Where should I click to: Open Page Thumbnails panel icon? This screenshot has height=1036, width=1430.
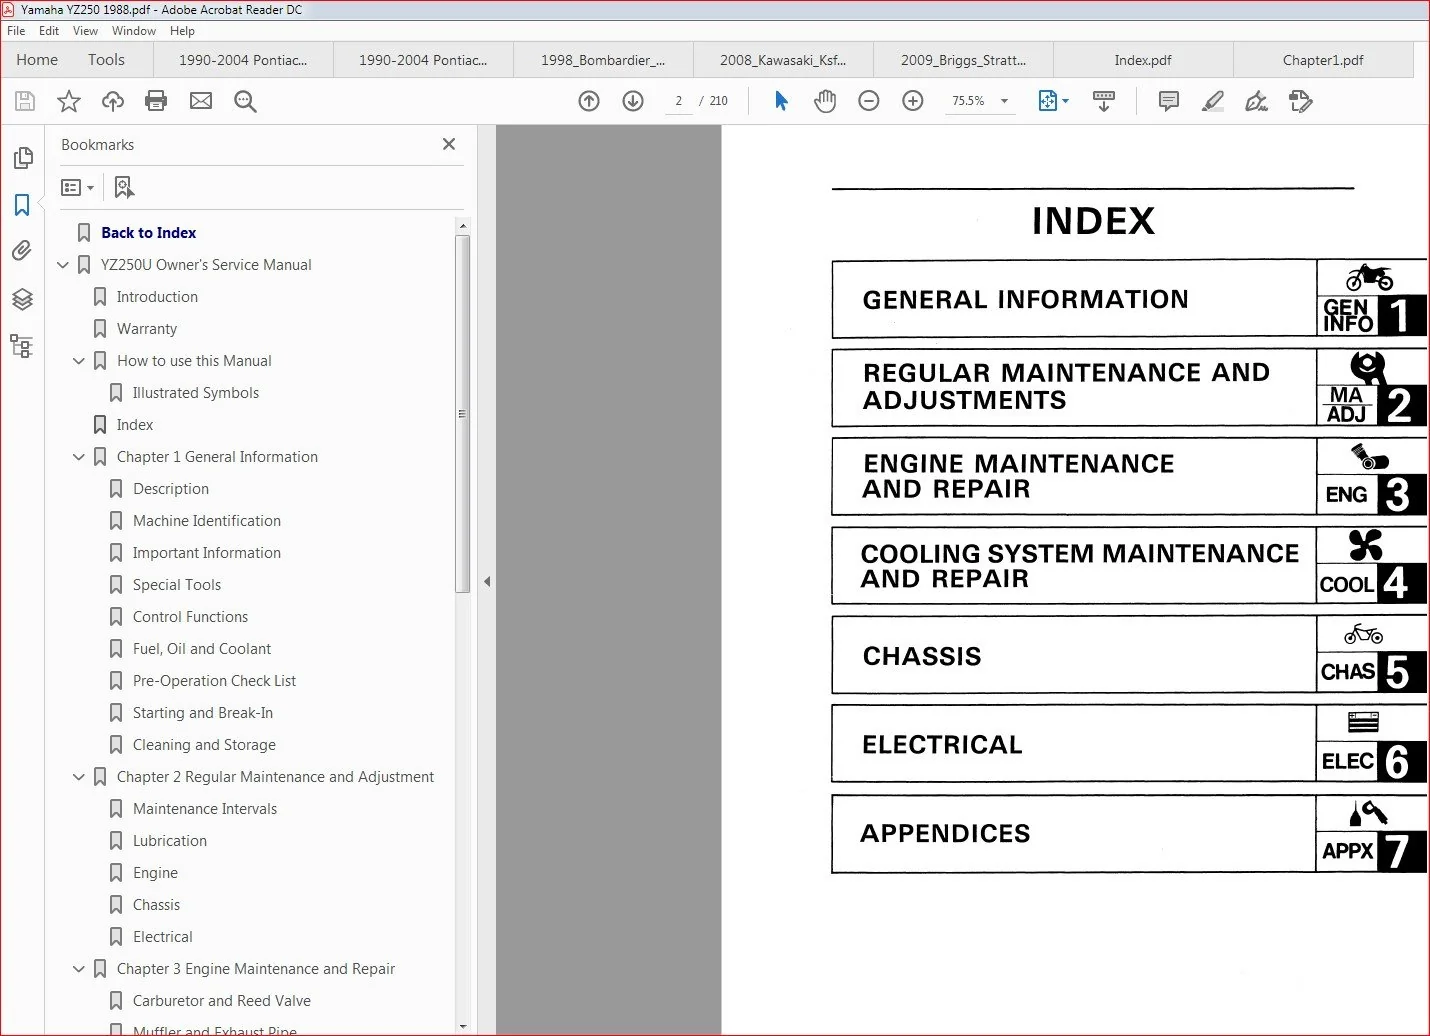pyautogui.click(x=22, y=158)
